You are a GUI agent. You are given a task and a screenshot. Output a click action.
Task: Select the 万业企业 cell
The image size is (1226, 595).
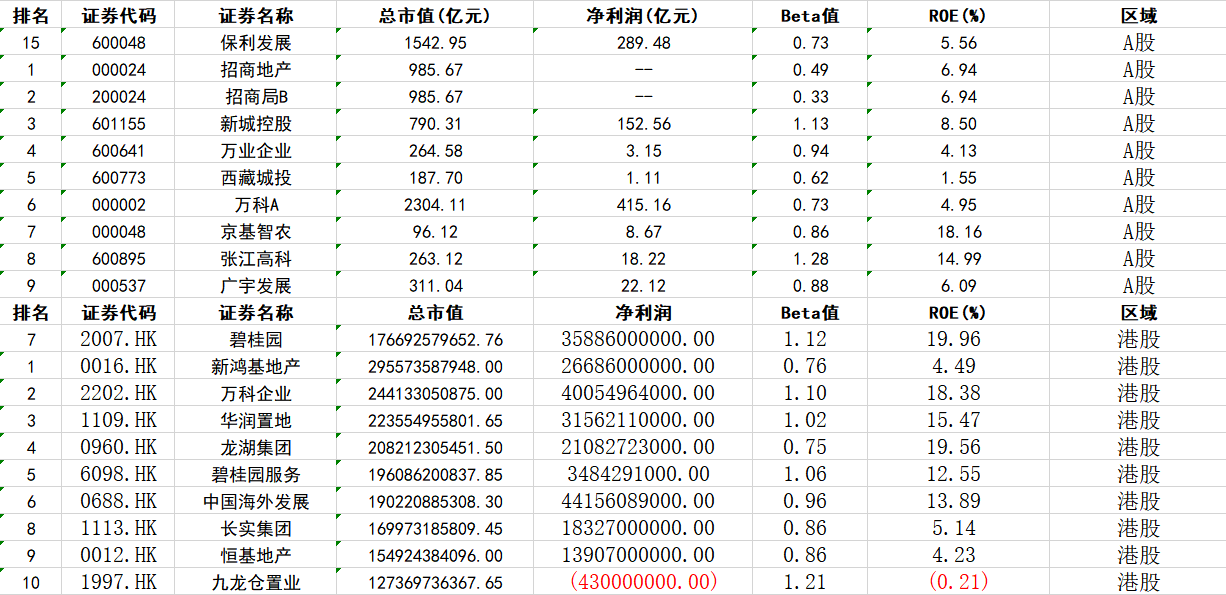[255, 151]
